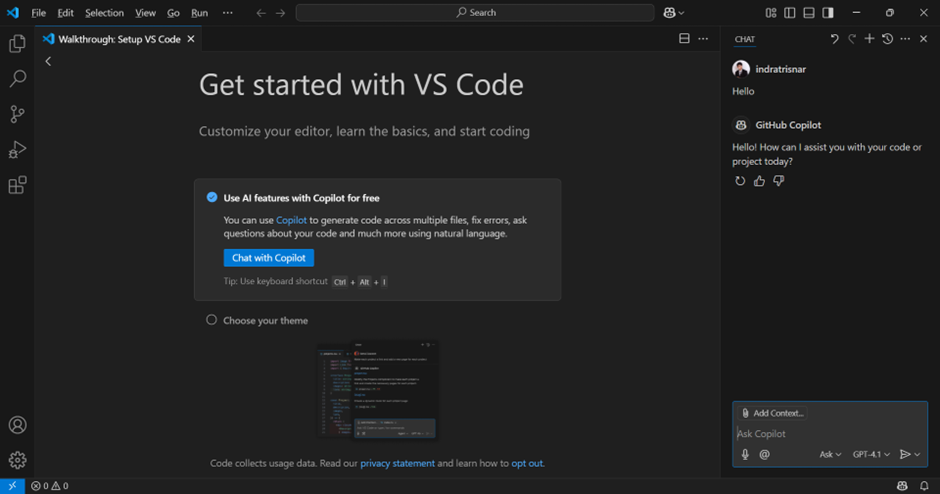Screen dimensions: 940x494
Task: Open the Go menu
Action: pos(173,13)
